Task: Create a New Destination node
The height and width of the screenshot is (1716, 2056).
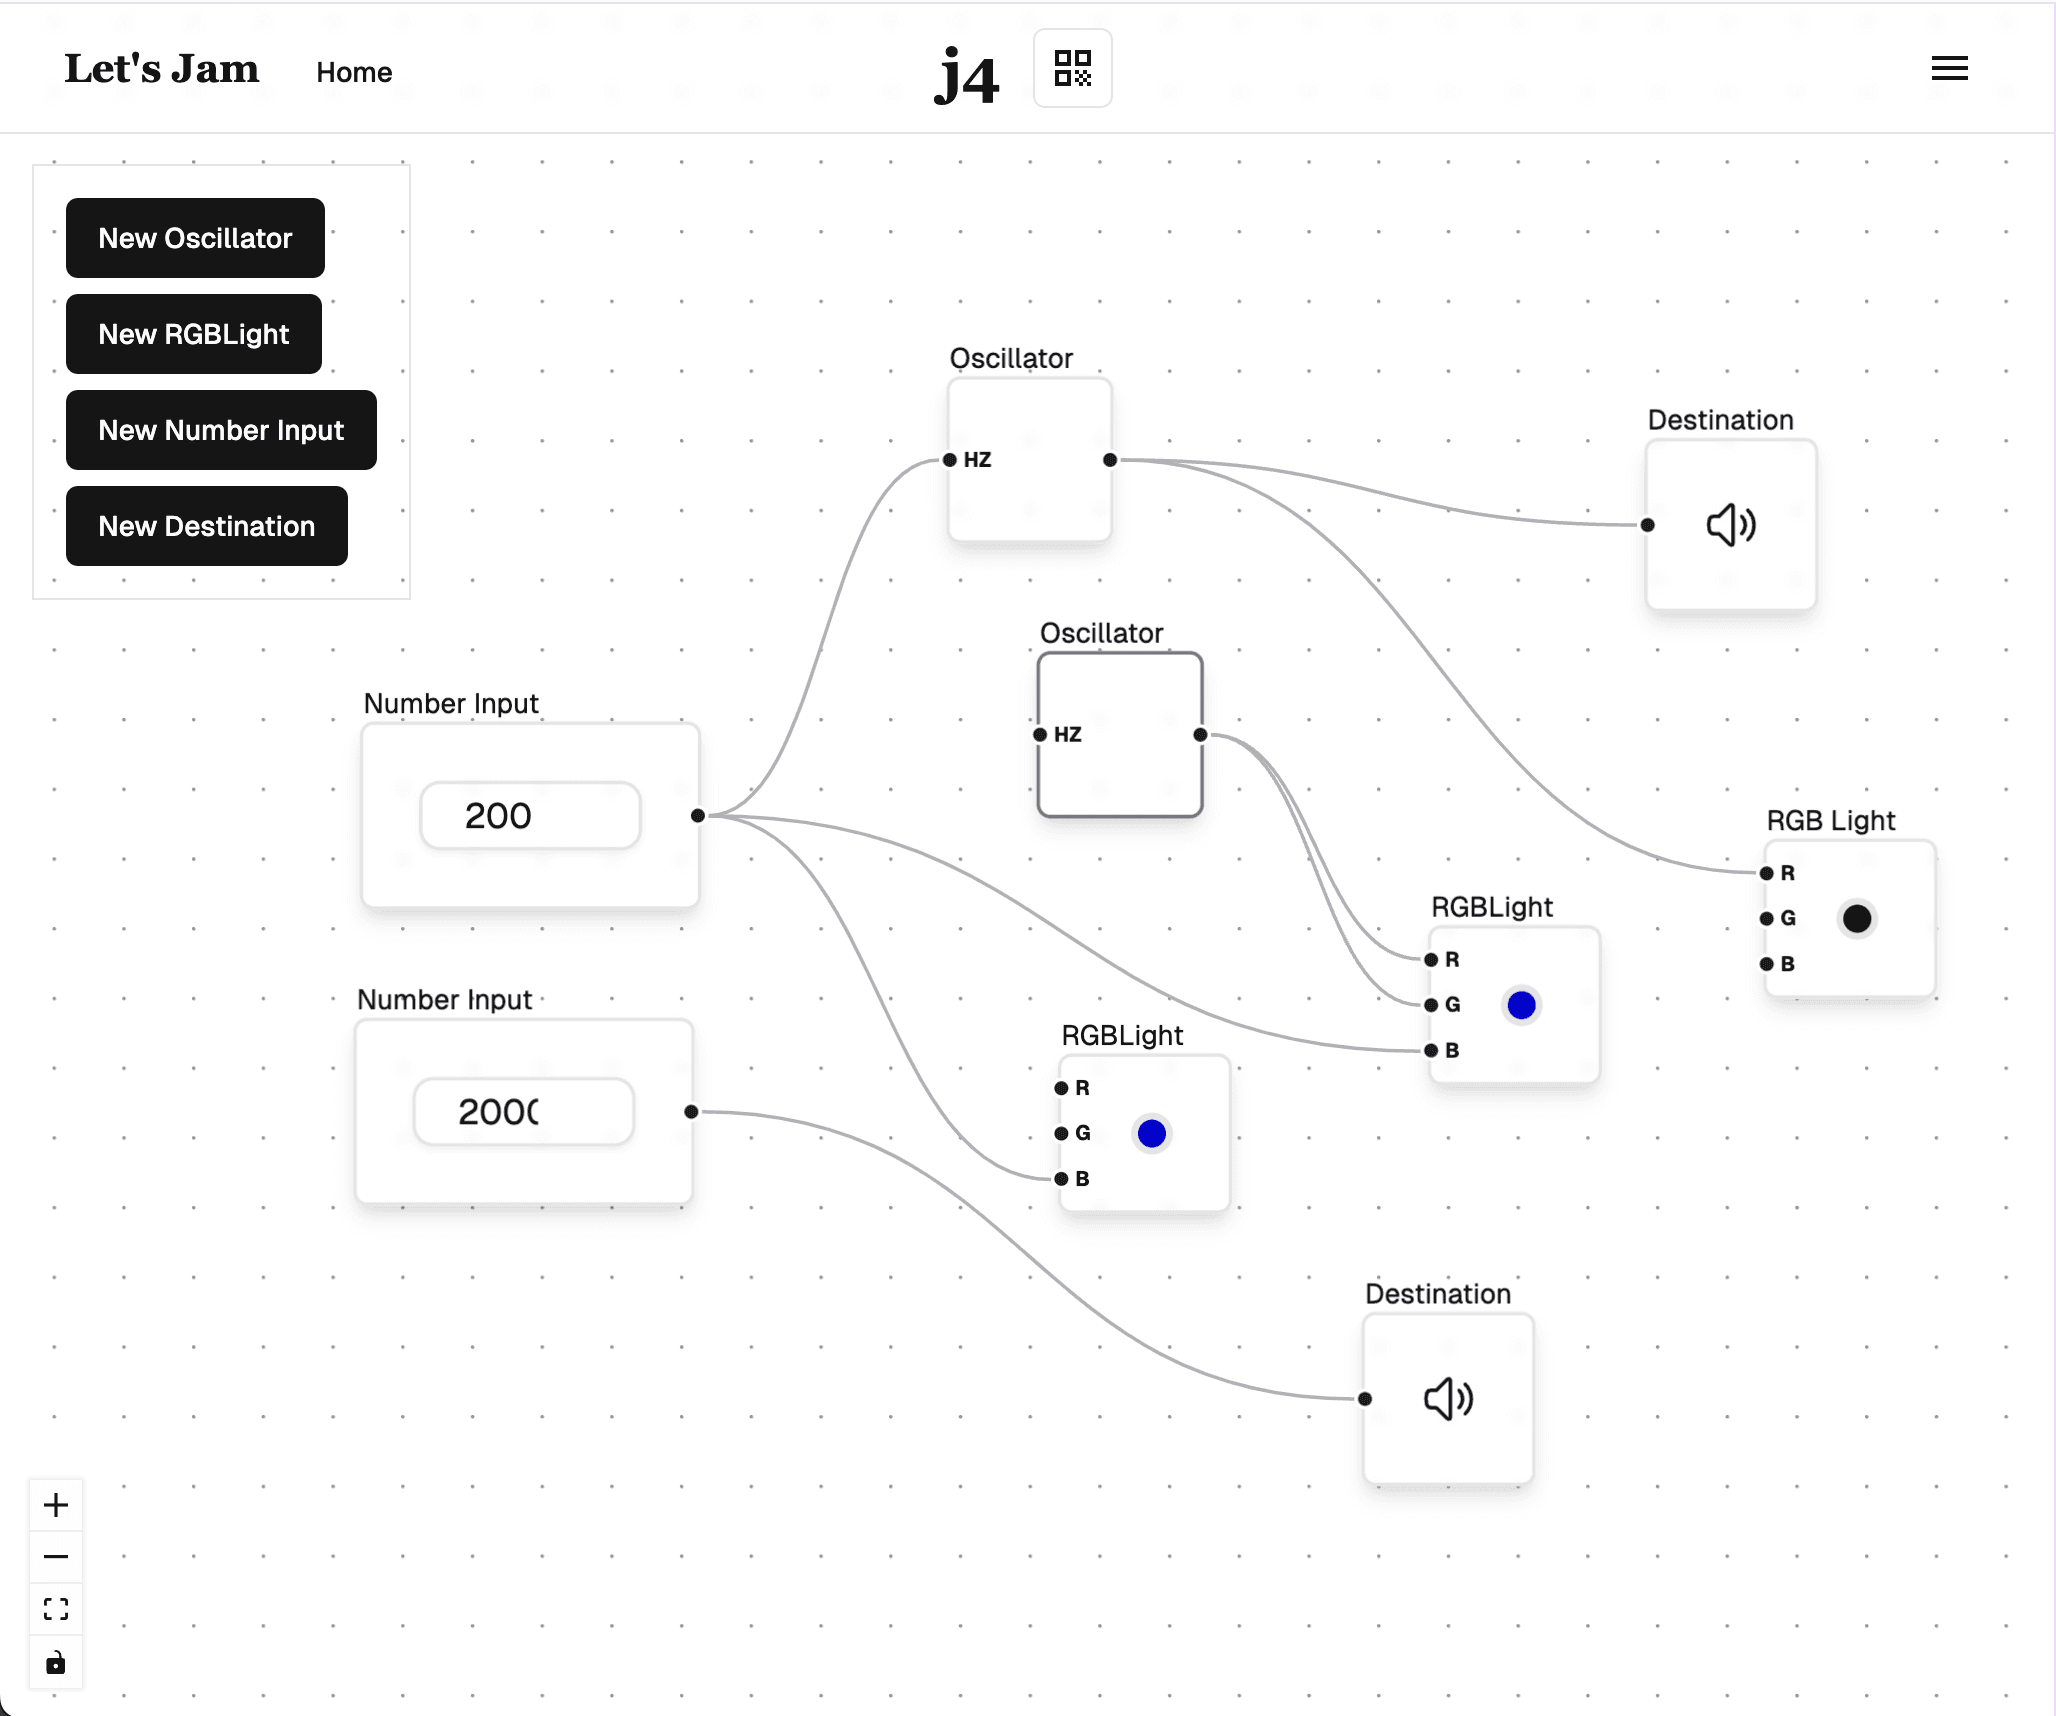Action: click(x=207, y=526)
